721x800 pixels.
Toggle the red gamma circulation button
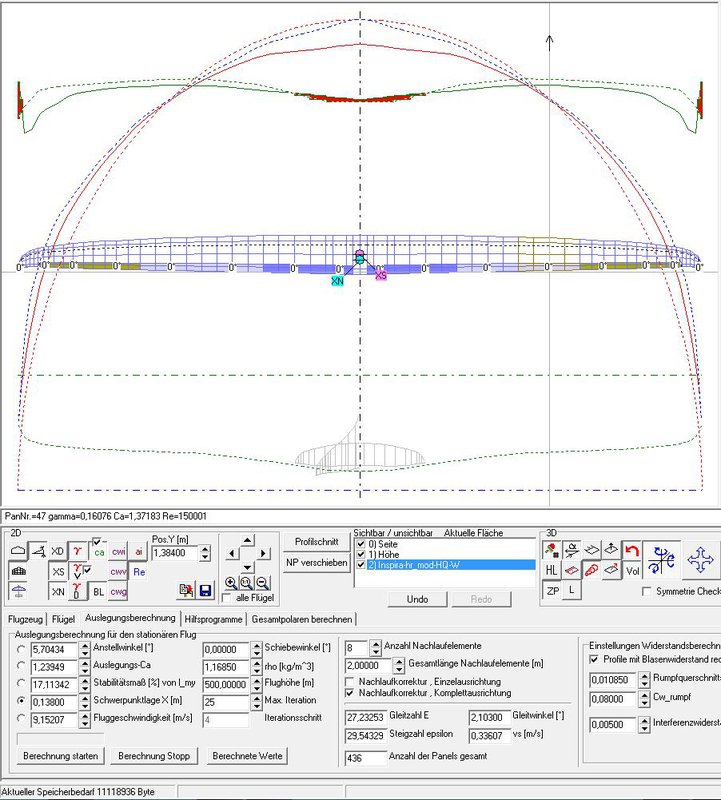pos(78,551)
